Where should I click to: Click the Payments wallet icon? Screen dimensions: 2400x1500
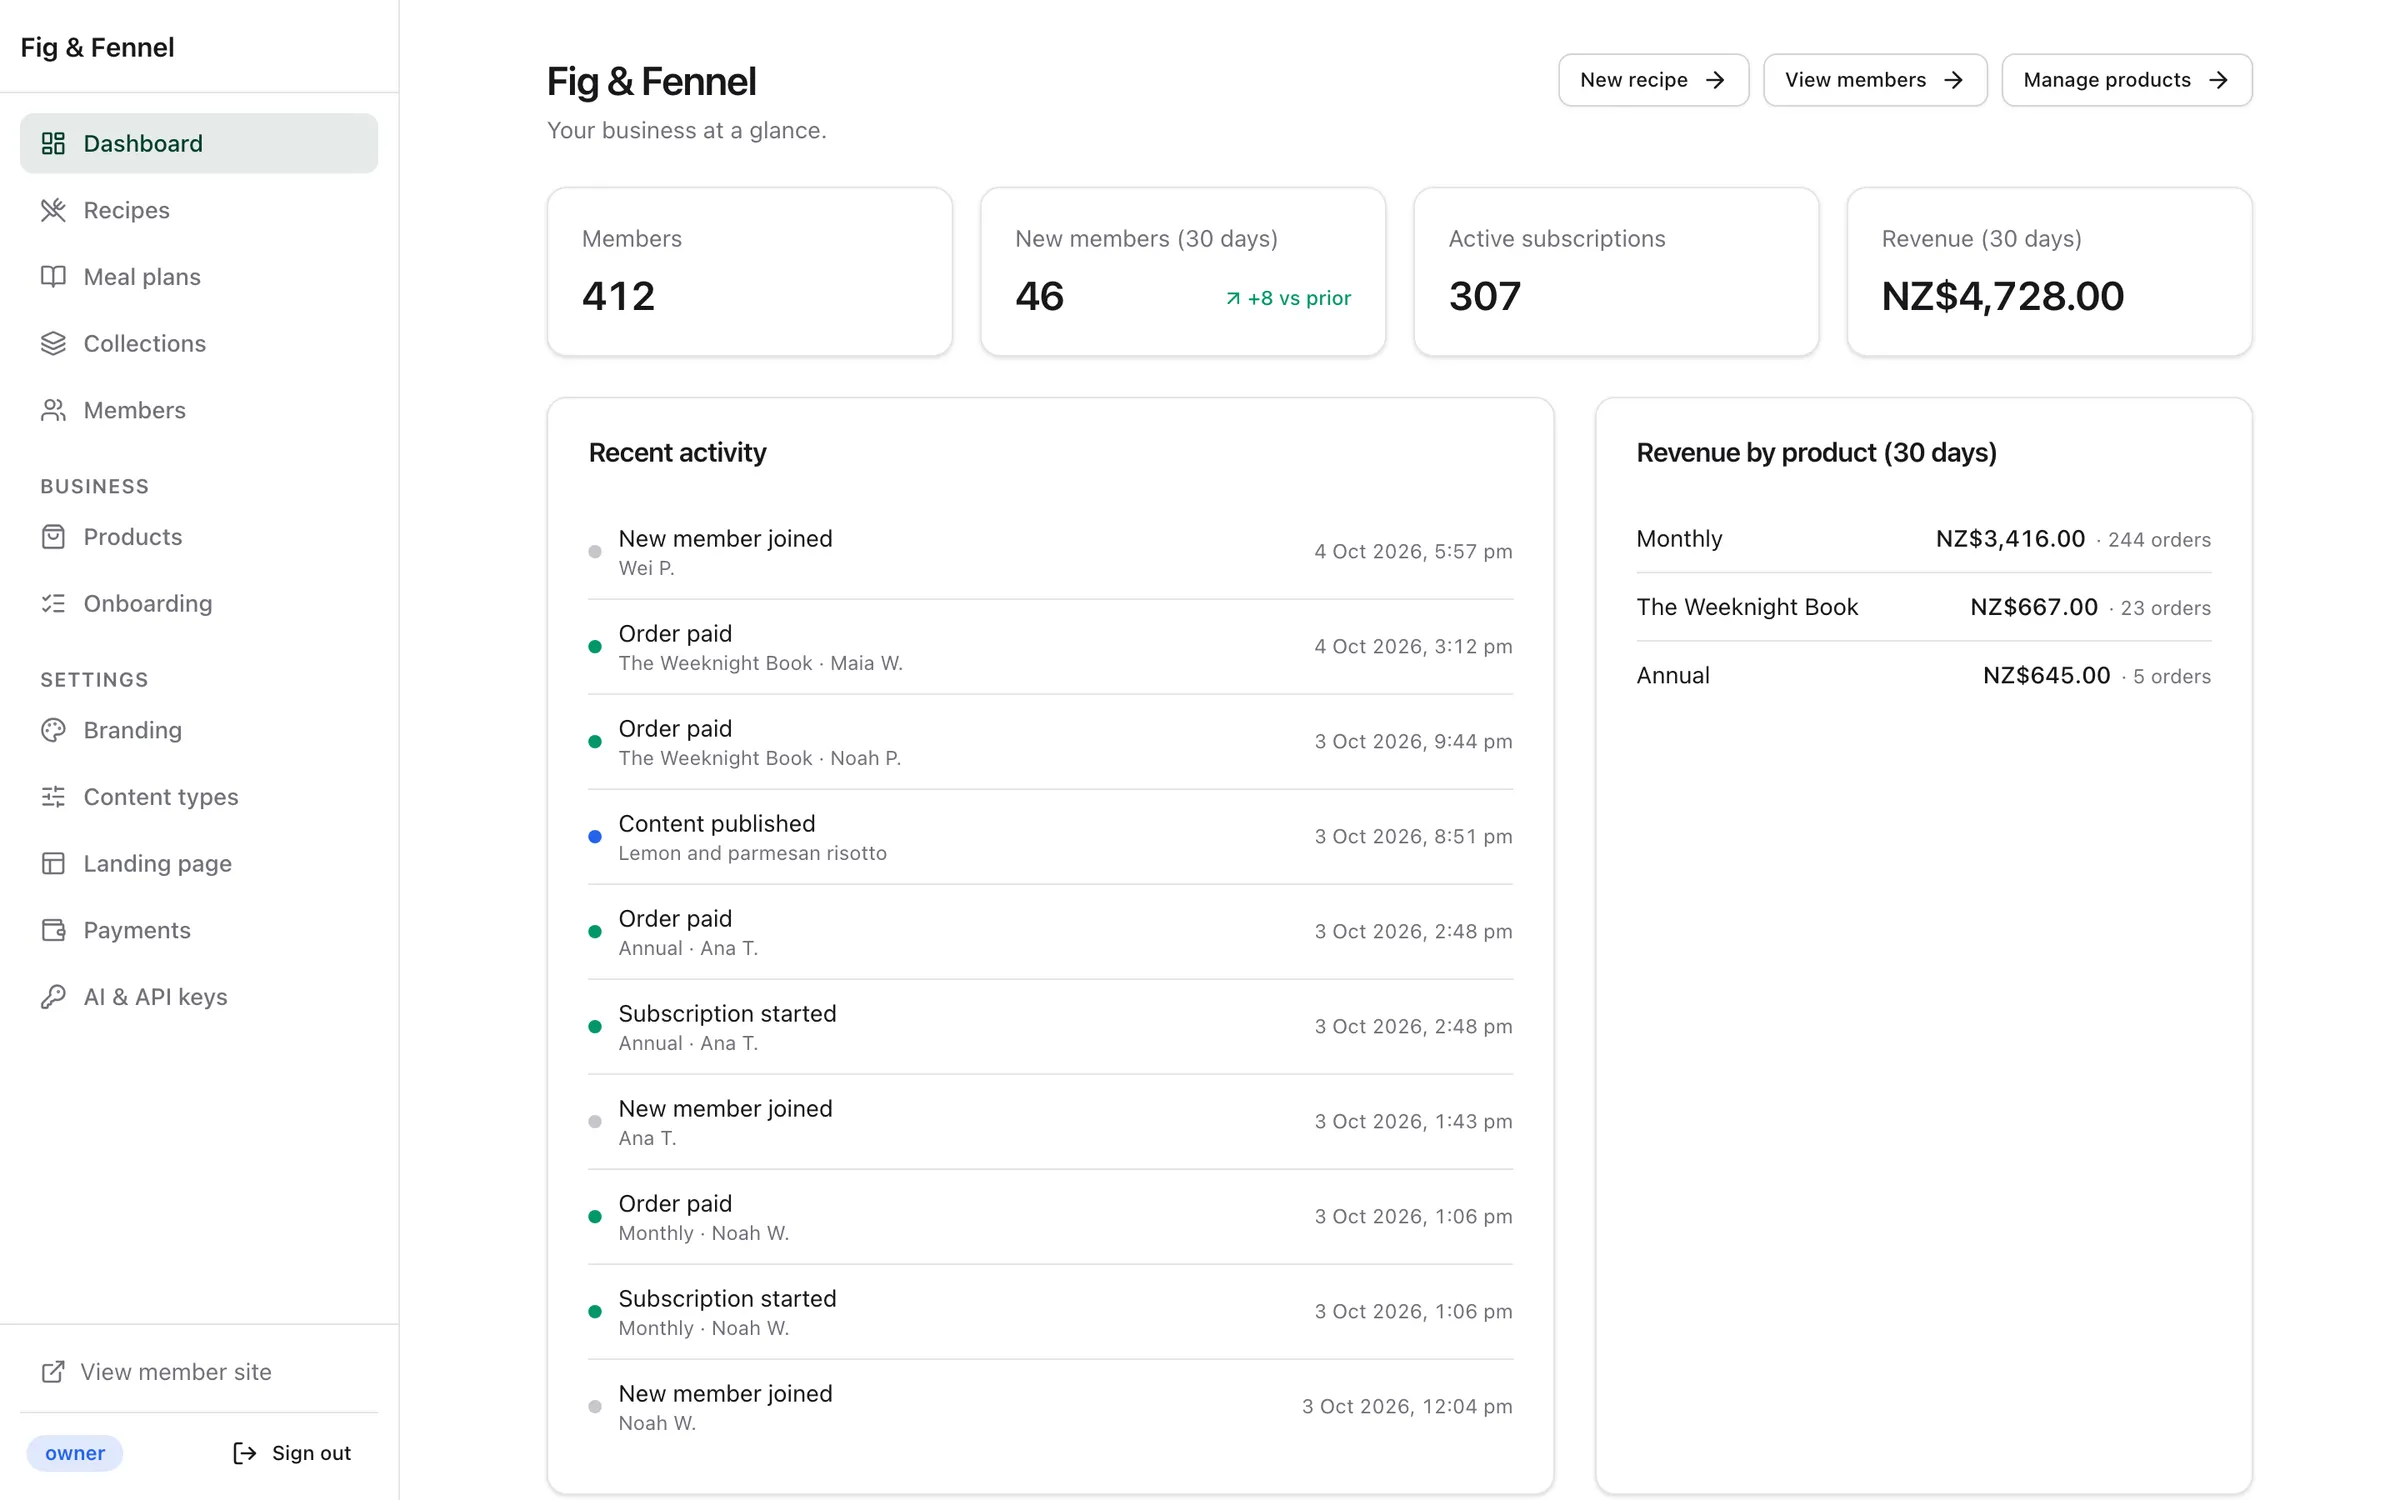click(x=53, y=930)
